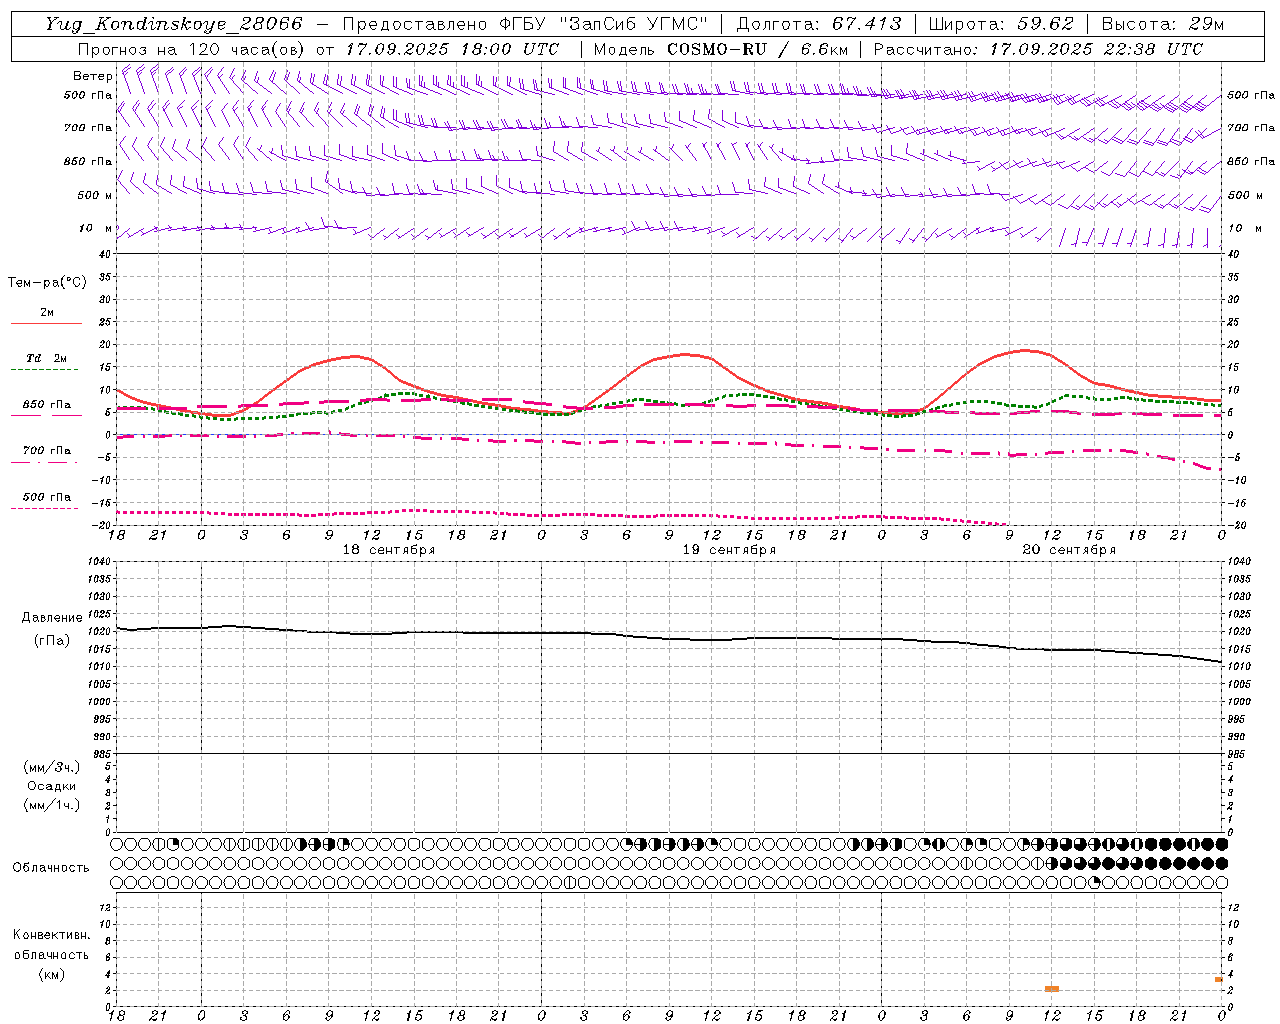Click the Рассчитано: 17.09.2025 22:38 UTC timestamp
The height and width of the screenshot is (1024, 1280).
click(x=1038, y=49)
